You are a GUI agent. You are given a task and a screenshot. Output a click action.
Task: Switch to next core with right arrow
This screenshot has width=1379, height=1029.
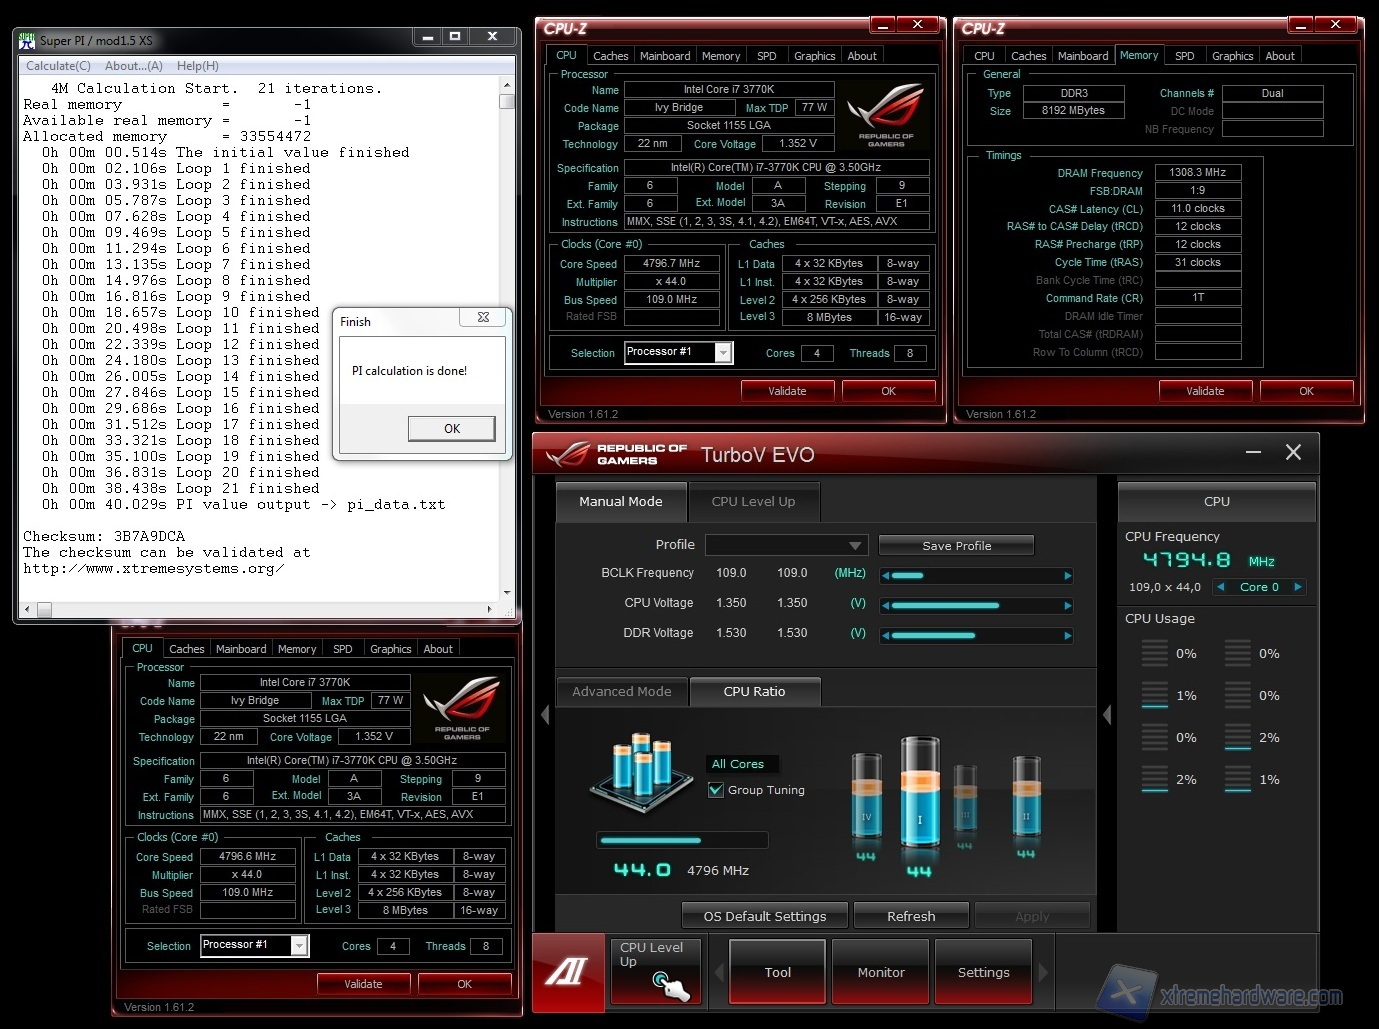(x=1298, y=587)
